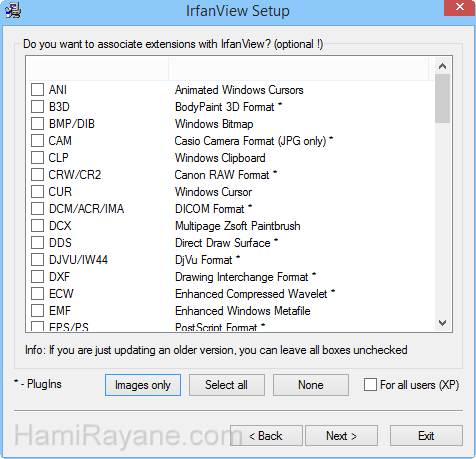The width and height of the screenshot is (476, 459).
Task: Check the DDS extension checkbox
Action: 37,243
